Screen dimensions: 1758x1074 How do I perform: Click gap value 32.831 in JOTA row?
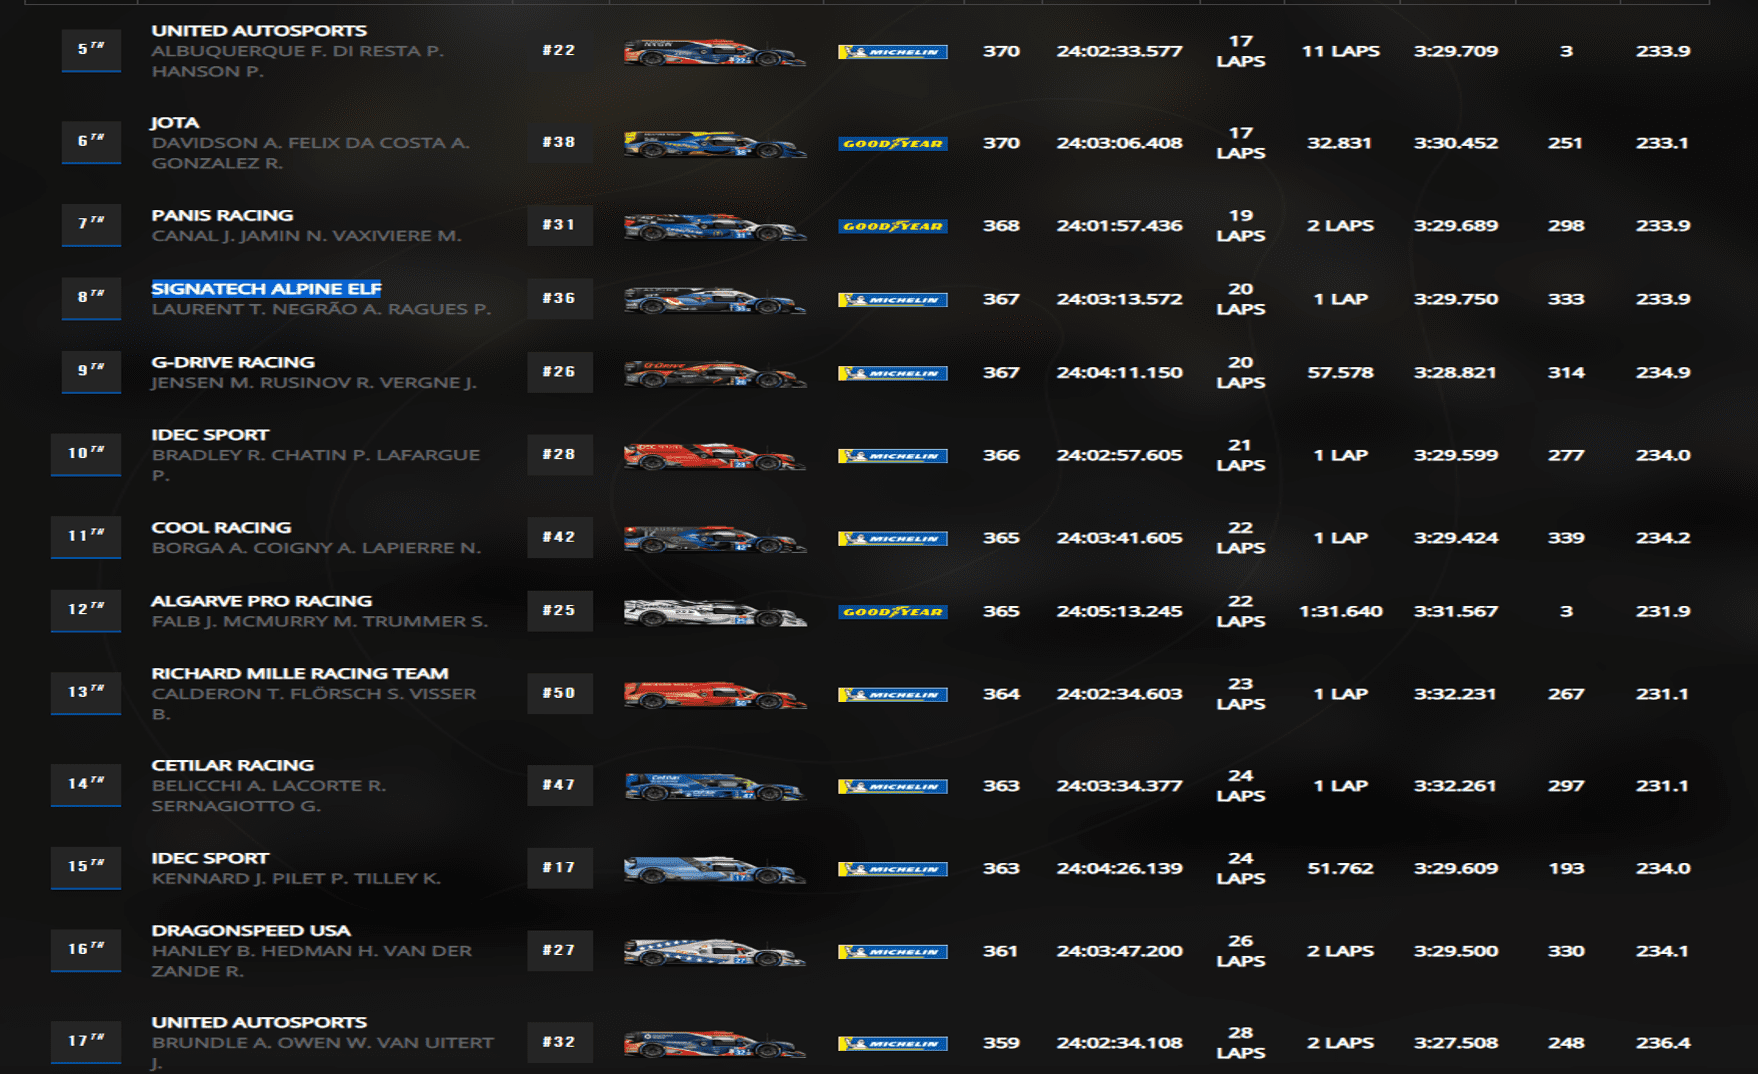1340,143
